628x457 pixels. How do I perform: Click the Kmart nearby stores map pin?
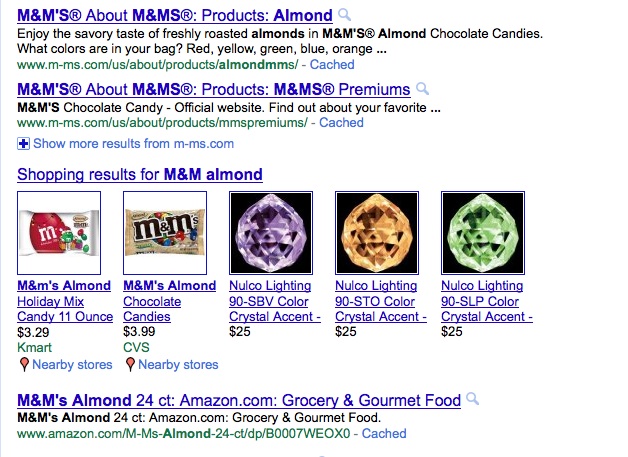tap(23, 364)
